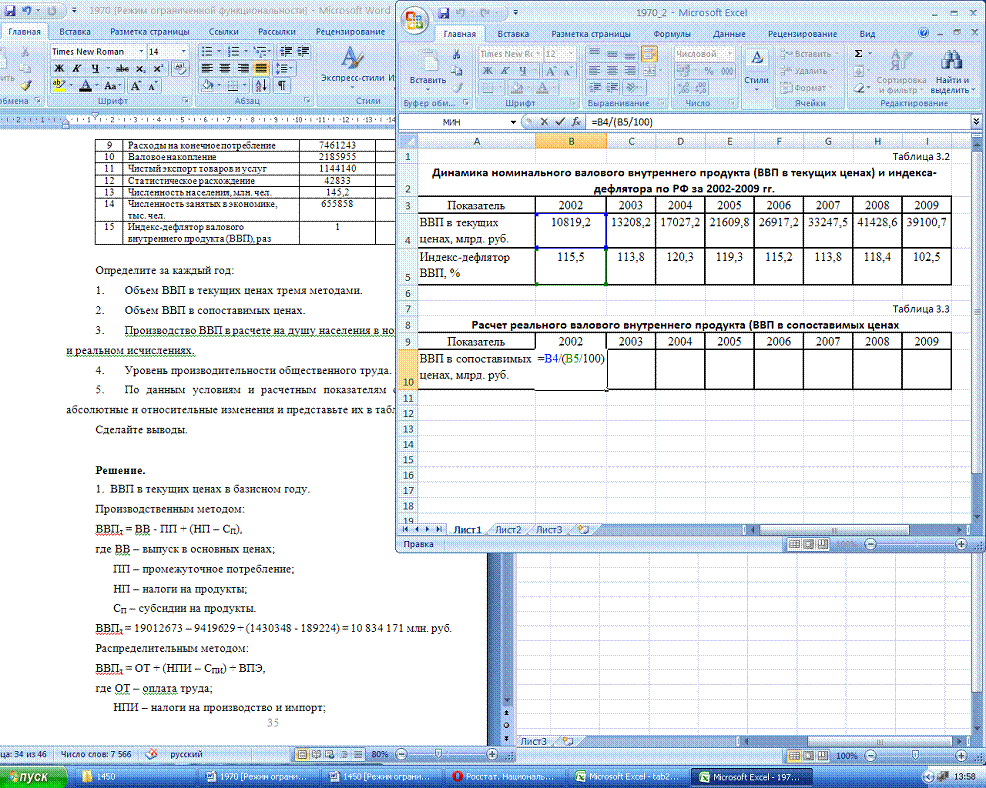Cancel formula entry with the X icon
The image size is (986, 788).
(x=545, y=121)
